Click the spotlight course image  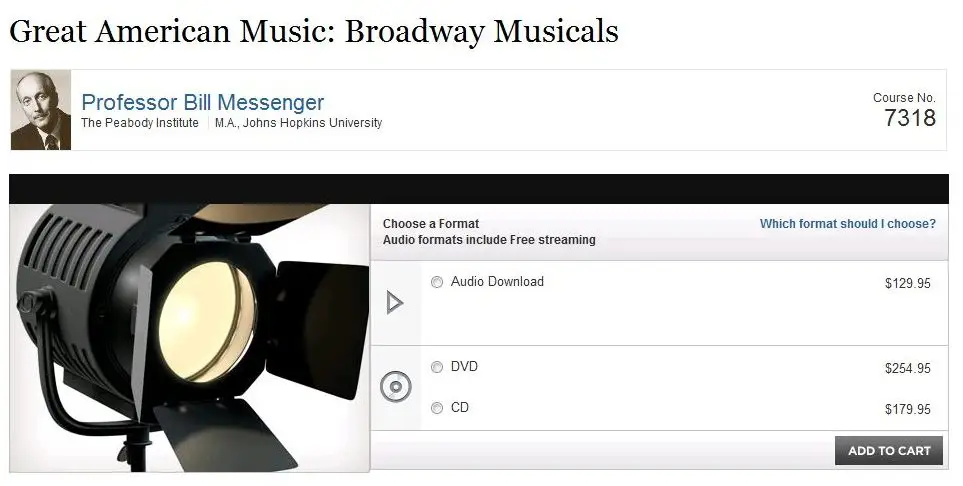(x=190, y=338)
